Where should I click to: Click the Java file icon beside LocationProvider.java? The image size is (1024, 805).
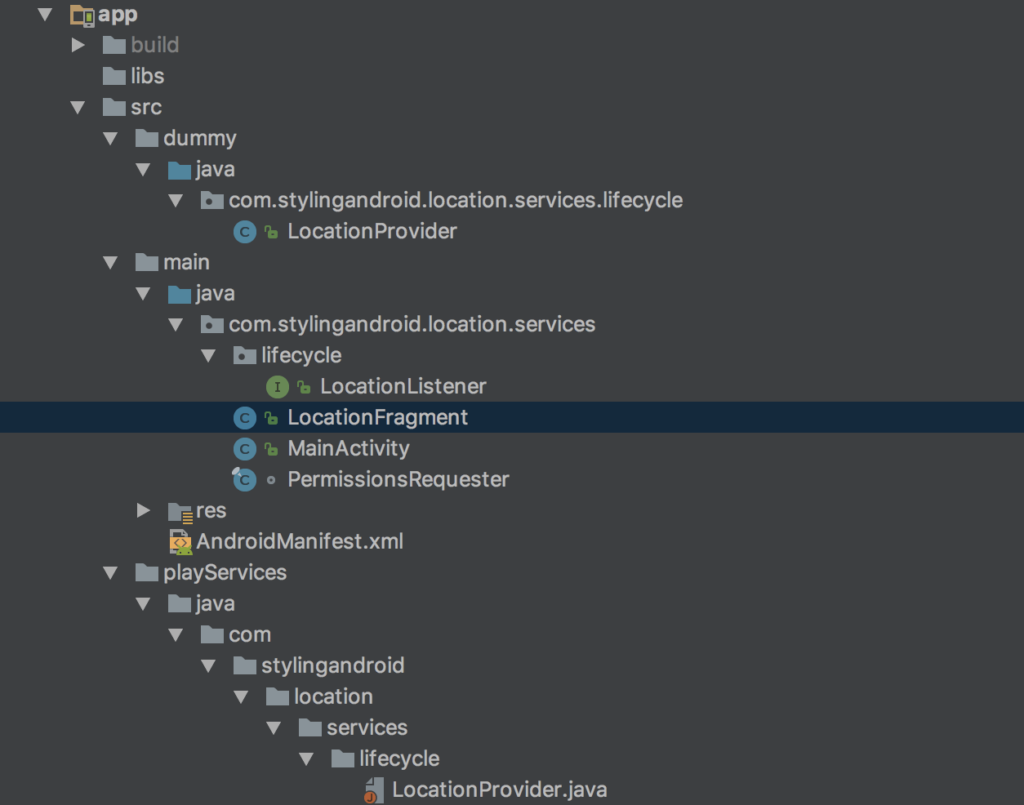click(374, 790)
